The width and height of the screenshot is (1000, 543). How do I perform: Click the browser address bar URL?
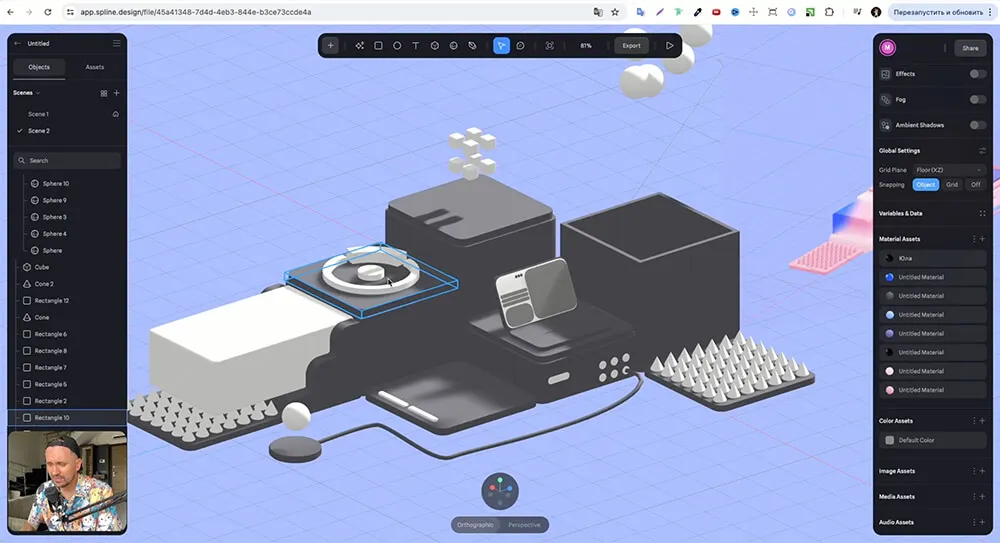[x=195, y=12]
